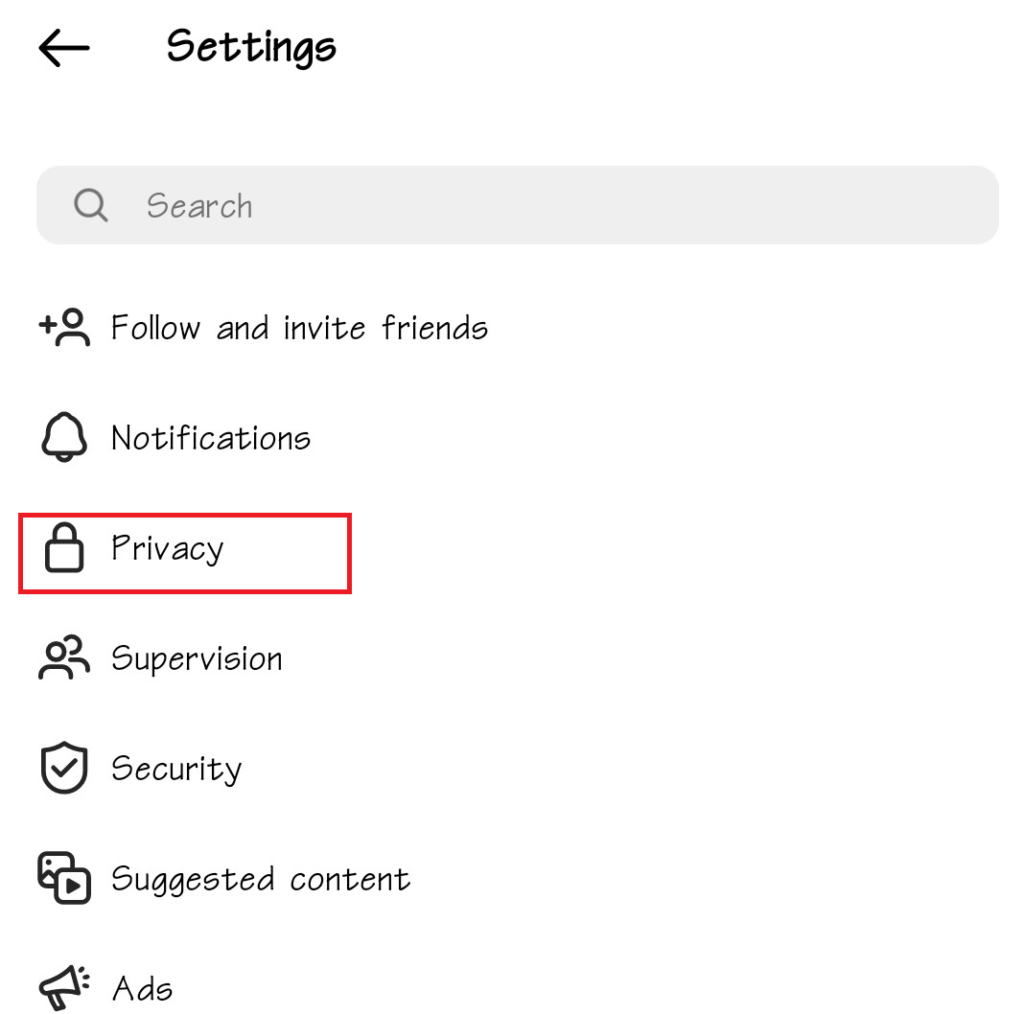Tap the padlock privacy icon

(x=64, y=549)
